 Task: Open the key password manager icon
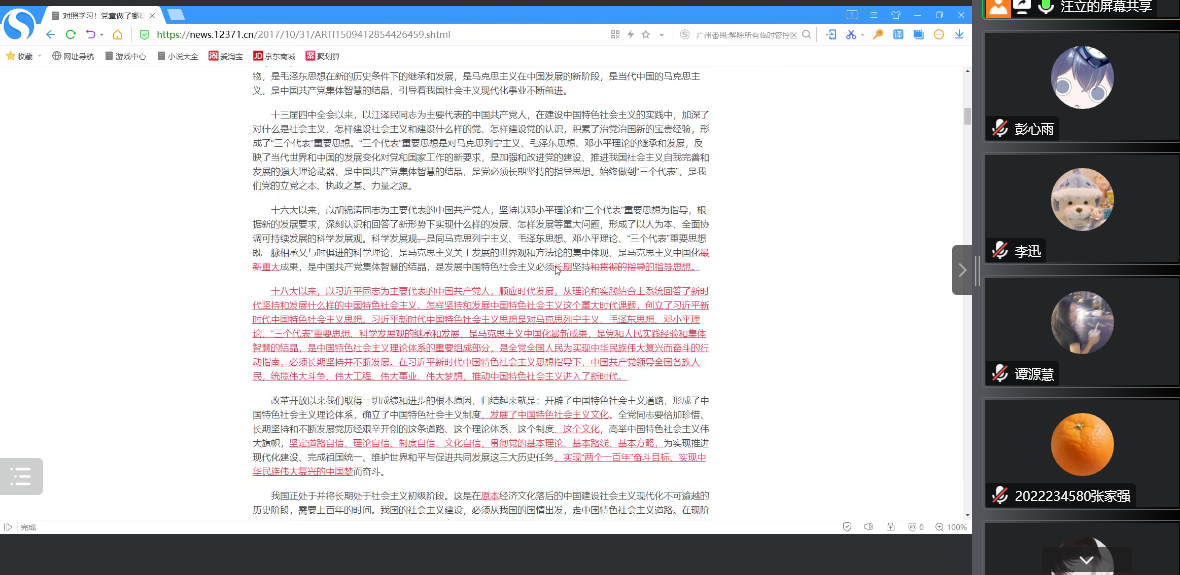tap(878, 34)
